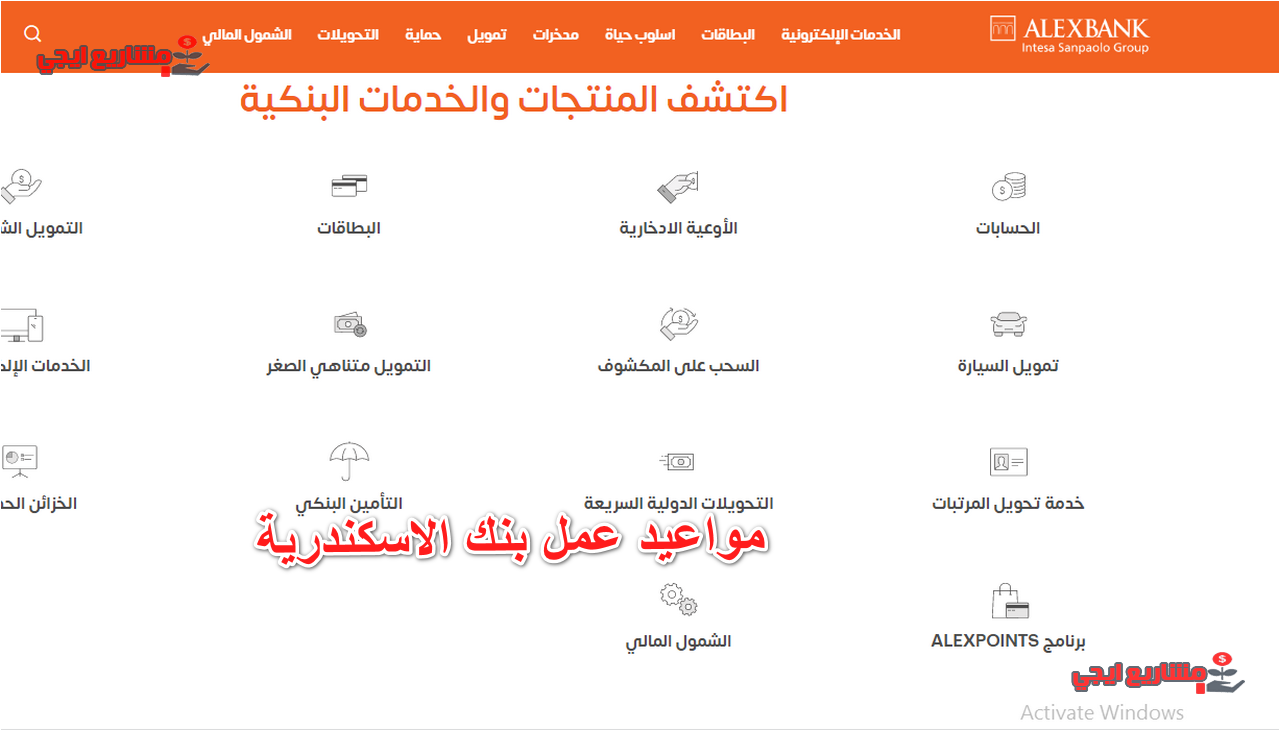Open the الخدمات الإلكترونية menu
Image resolution: width=1280 pixels, height=731 pixels.
[840, 34]
